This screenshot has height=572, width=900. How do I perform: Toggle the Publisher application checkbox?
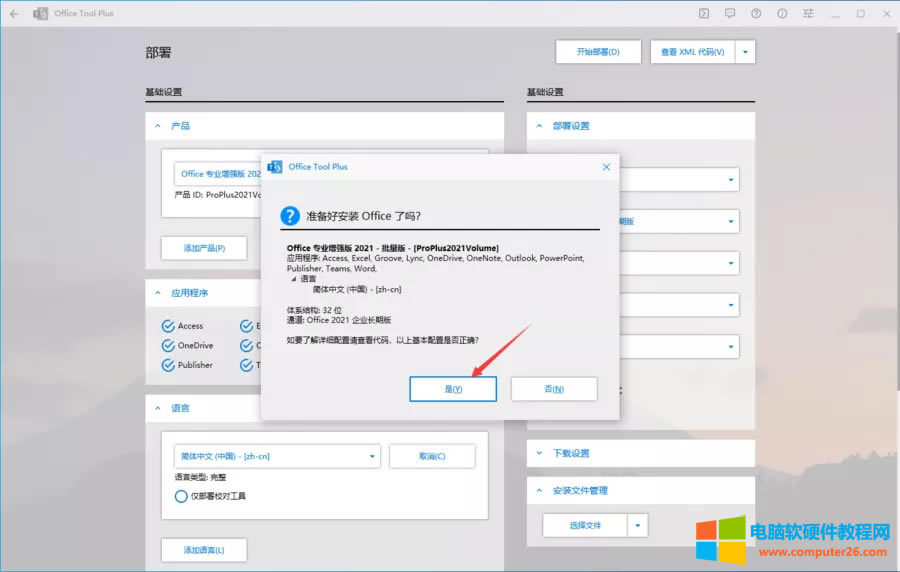pos(168,365)
